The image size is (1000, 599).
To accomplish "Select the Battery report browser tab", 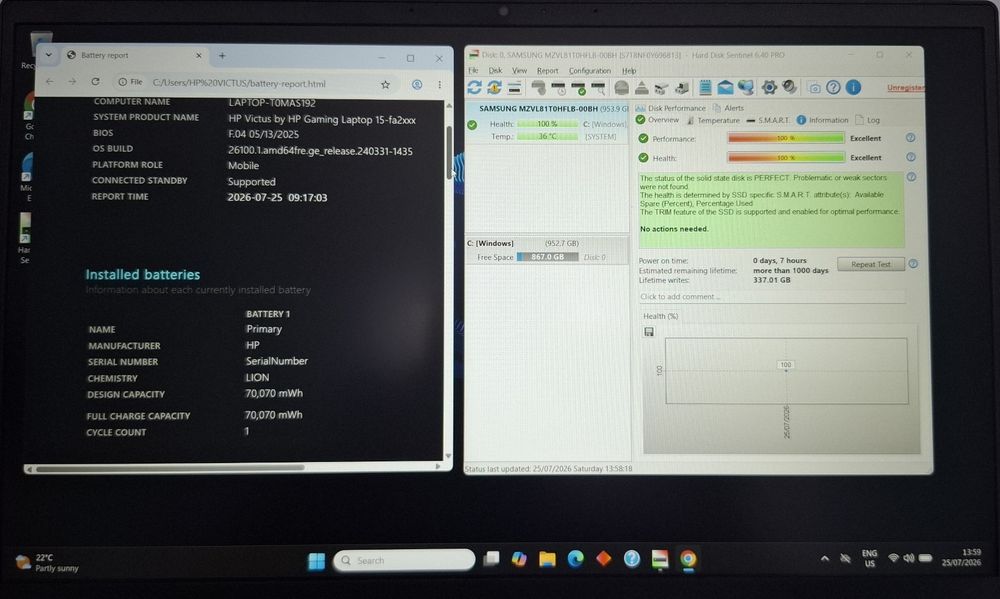I will pos(135,55).
